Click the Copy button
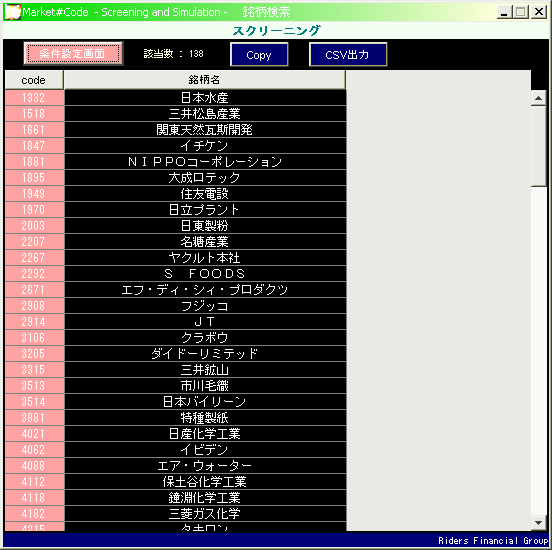Screen dimensions: 552x550 (259, 55)
